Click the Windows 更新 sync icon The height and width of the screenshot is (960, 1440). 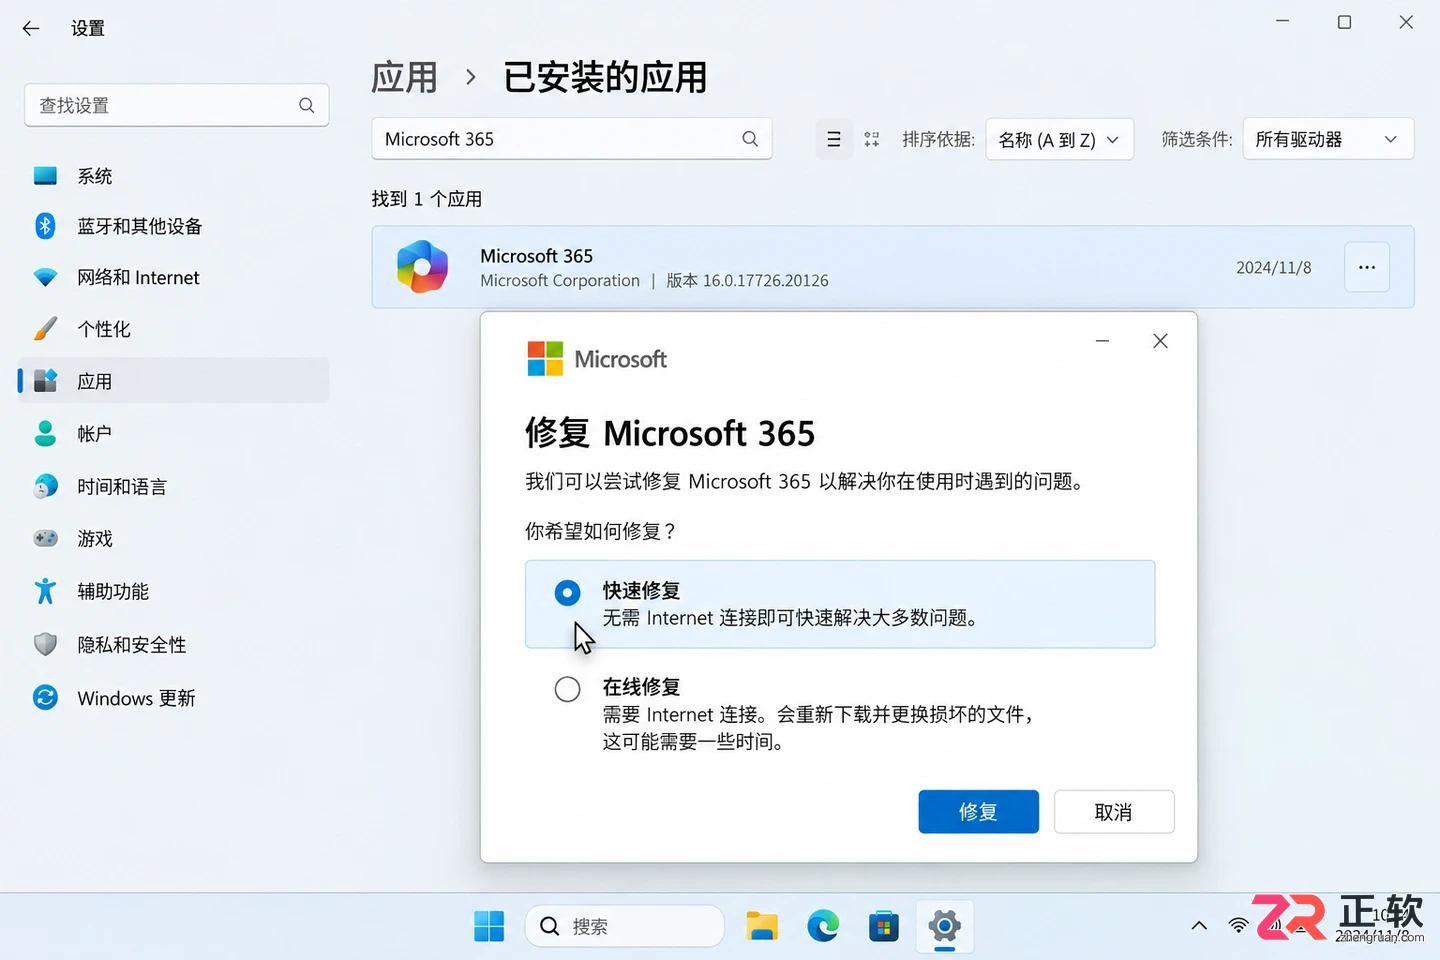[x=45, y=697]
